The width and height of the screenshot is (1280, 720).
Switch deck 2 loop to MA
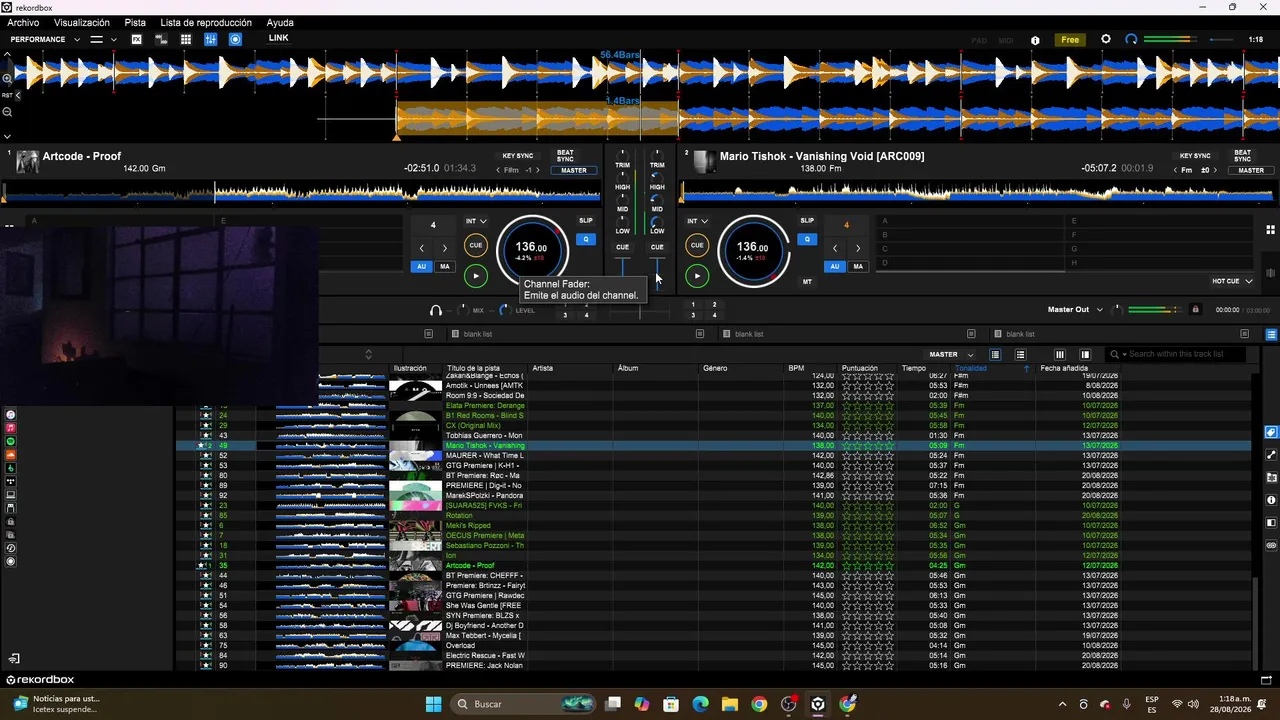(858, 267)
